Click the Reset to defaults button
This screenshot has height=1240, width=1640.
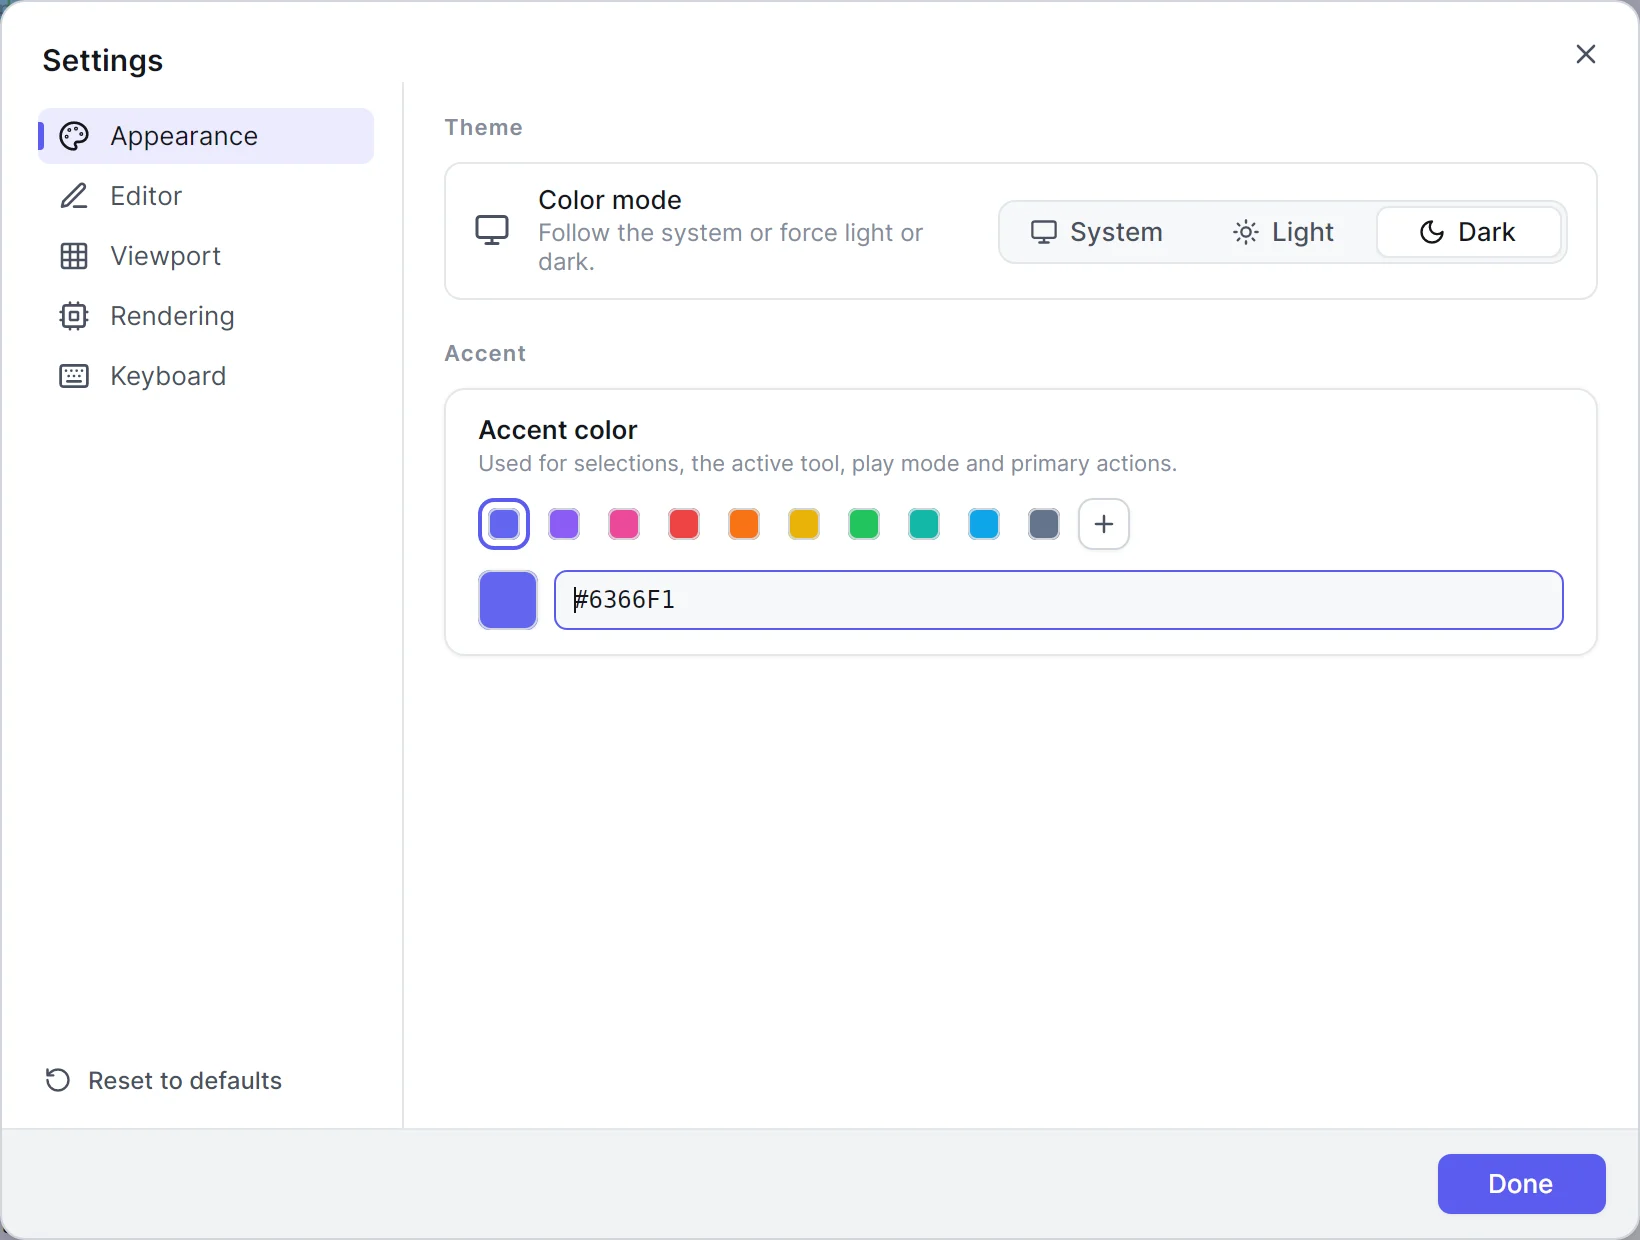[164, 1080]
